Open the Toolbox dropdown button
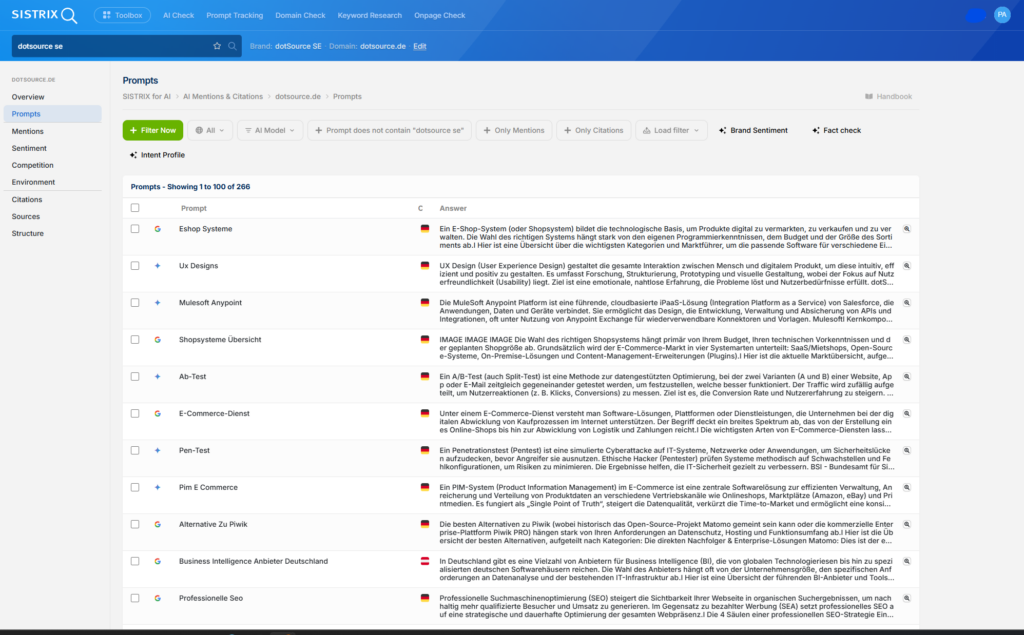This screenshot has height=635, width=1024. 122,15
